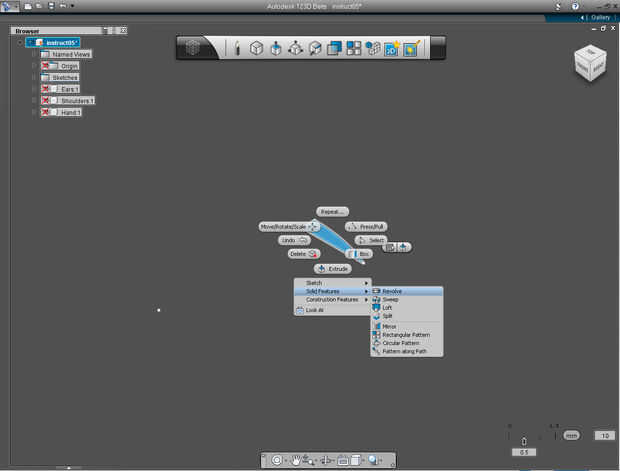Open the 2D drawing tool
Viewport: 620px width, 471px height.
tap(392, 48)
